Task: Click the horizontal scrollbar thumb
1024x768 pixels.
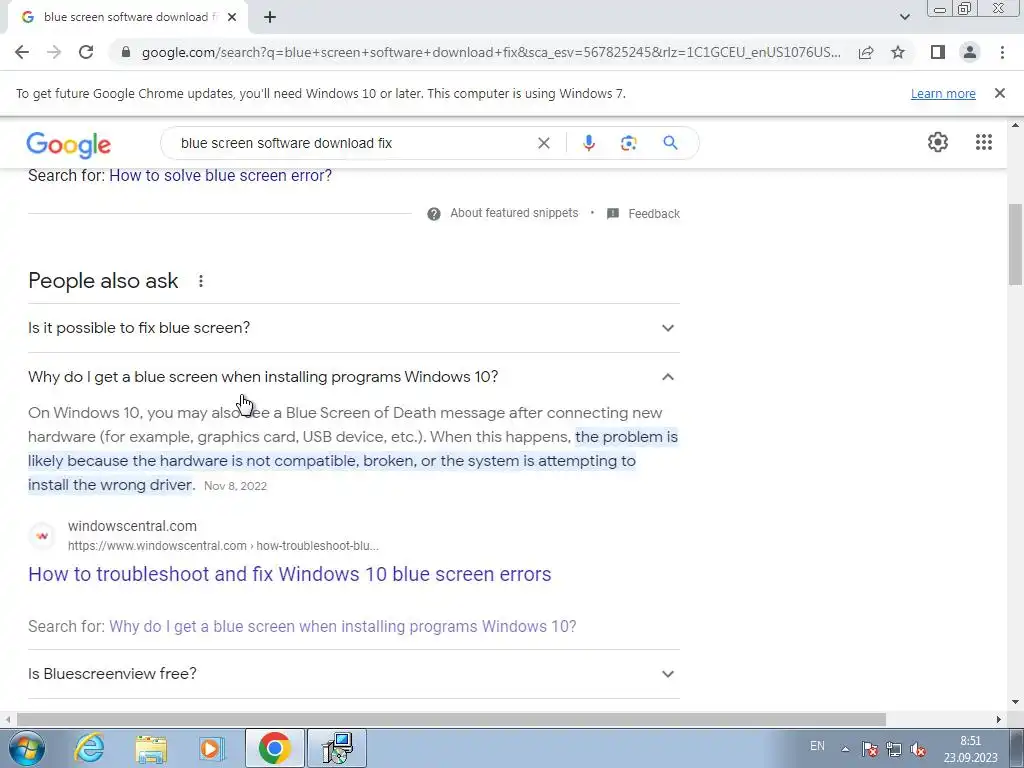Action: (451, 719)
